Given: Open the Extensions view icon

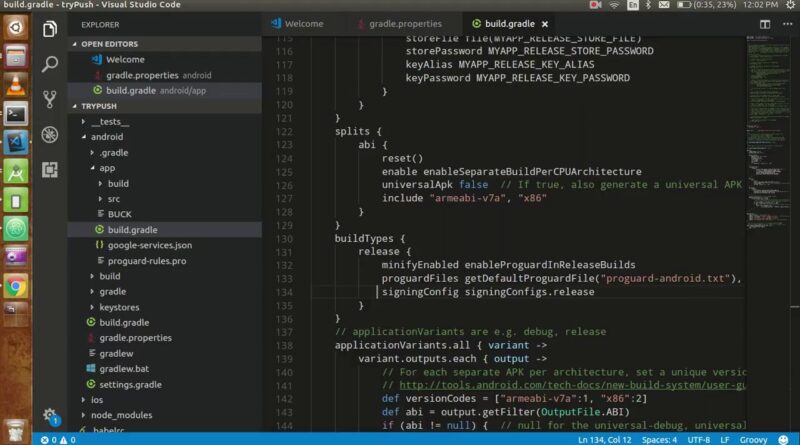Looking at the screenshot, I should [x=49, y=169].
